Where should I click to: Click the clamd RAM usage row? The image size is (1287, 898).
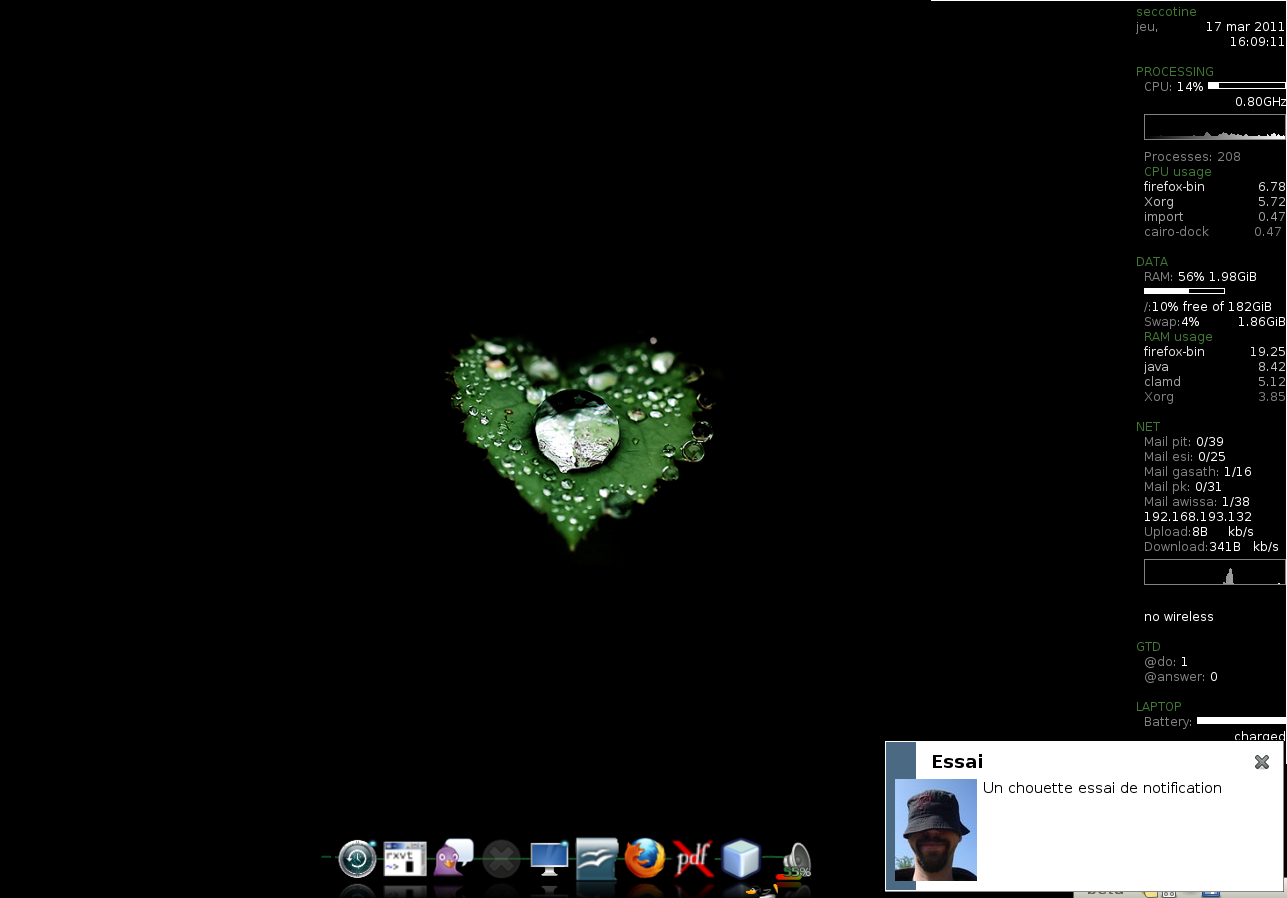click(x=1214, y=382)
